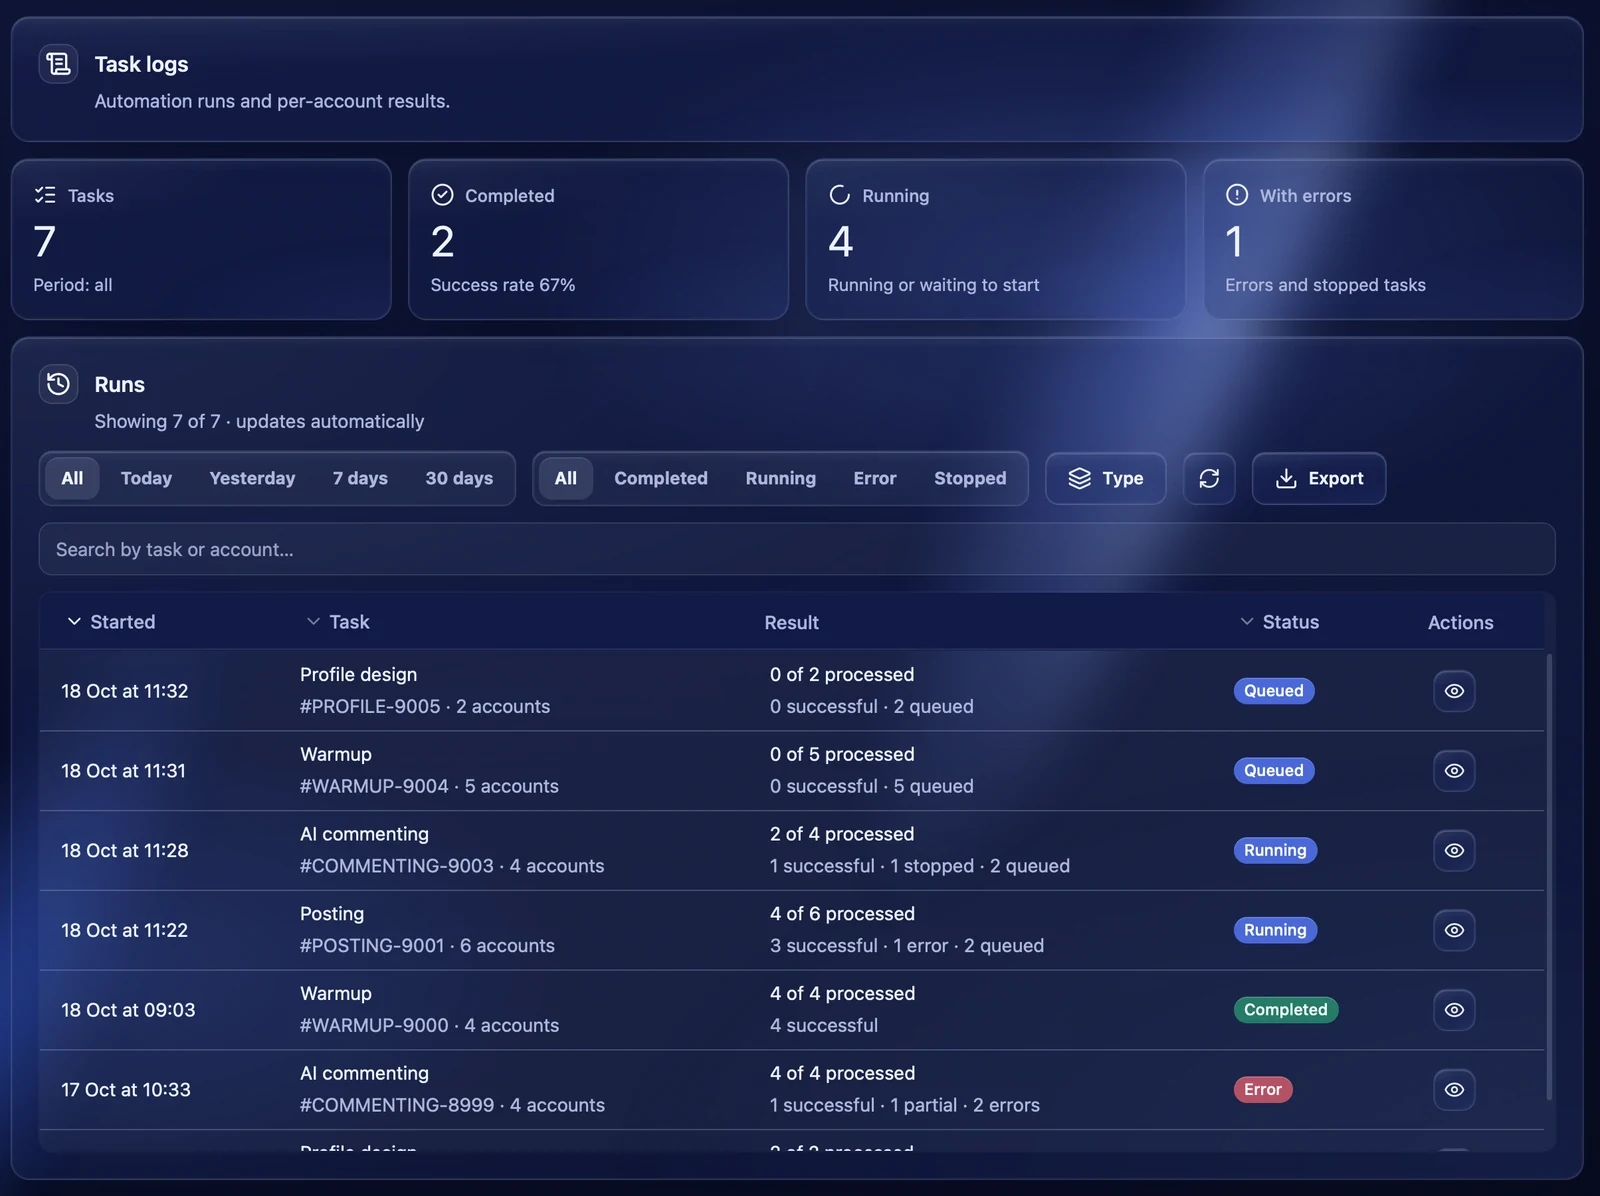
Task: Open eye icon for COMMENTING-8999 row
Action: click(1454, 1090)
